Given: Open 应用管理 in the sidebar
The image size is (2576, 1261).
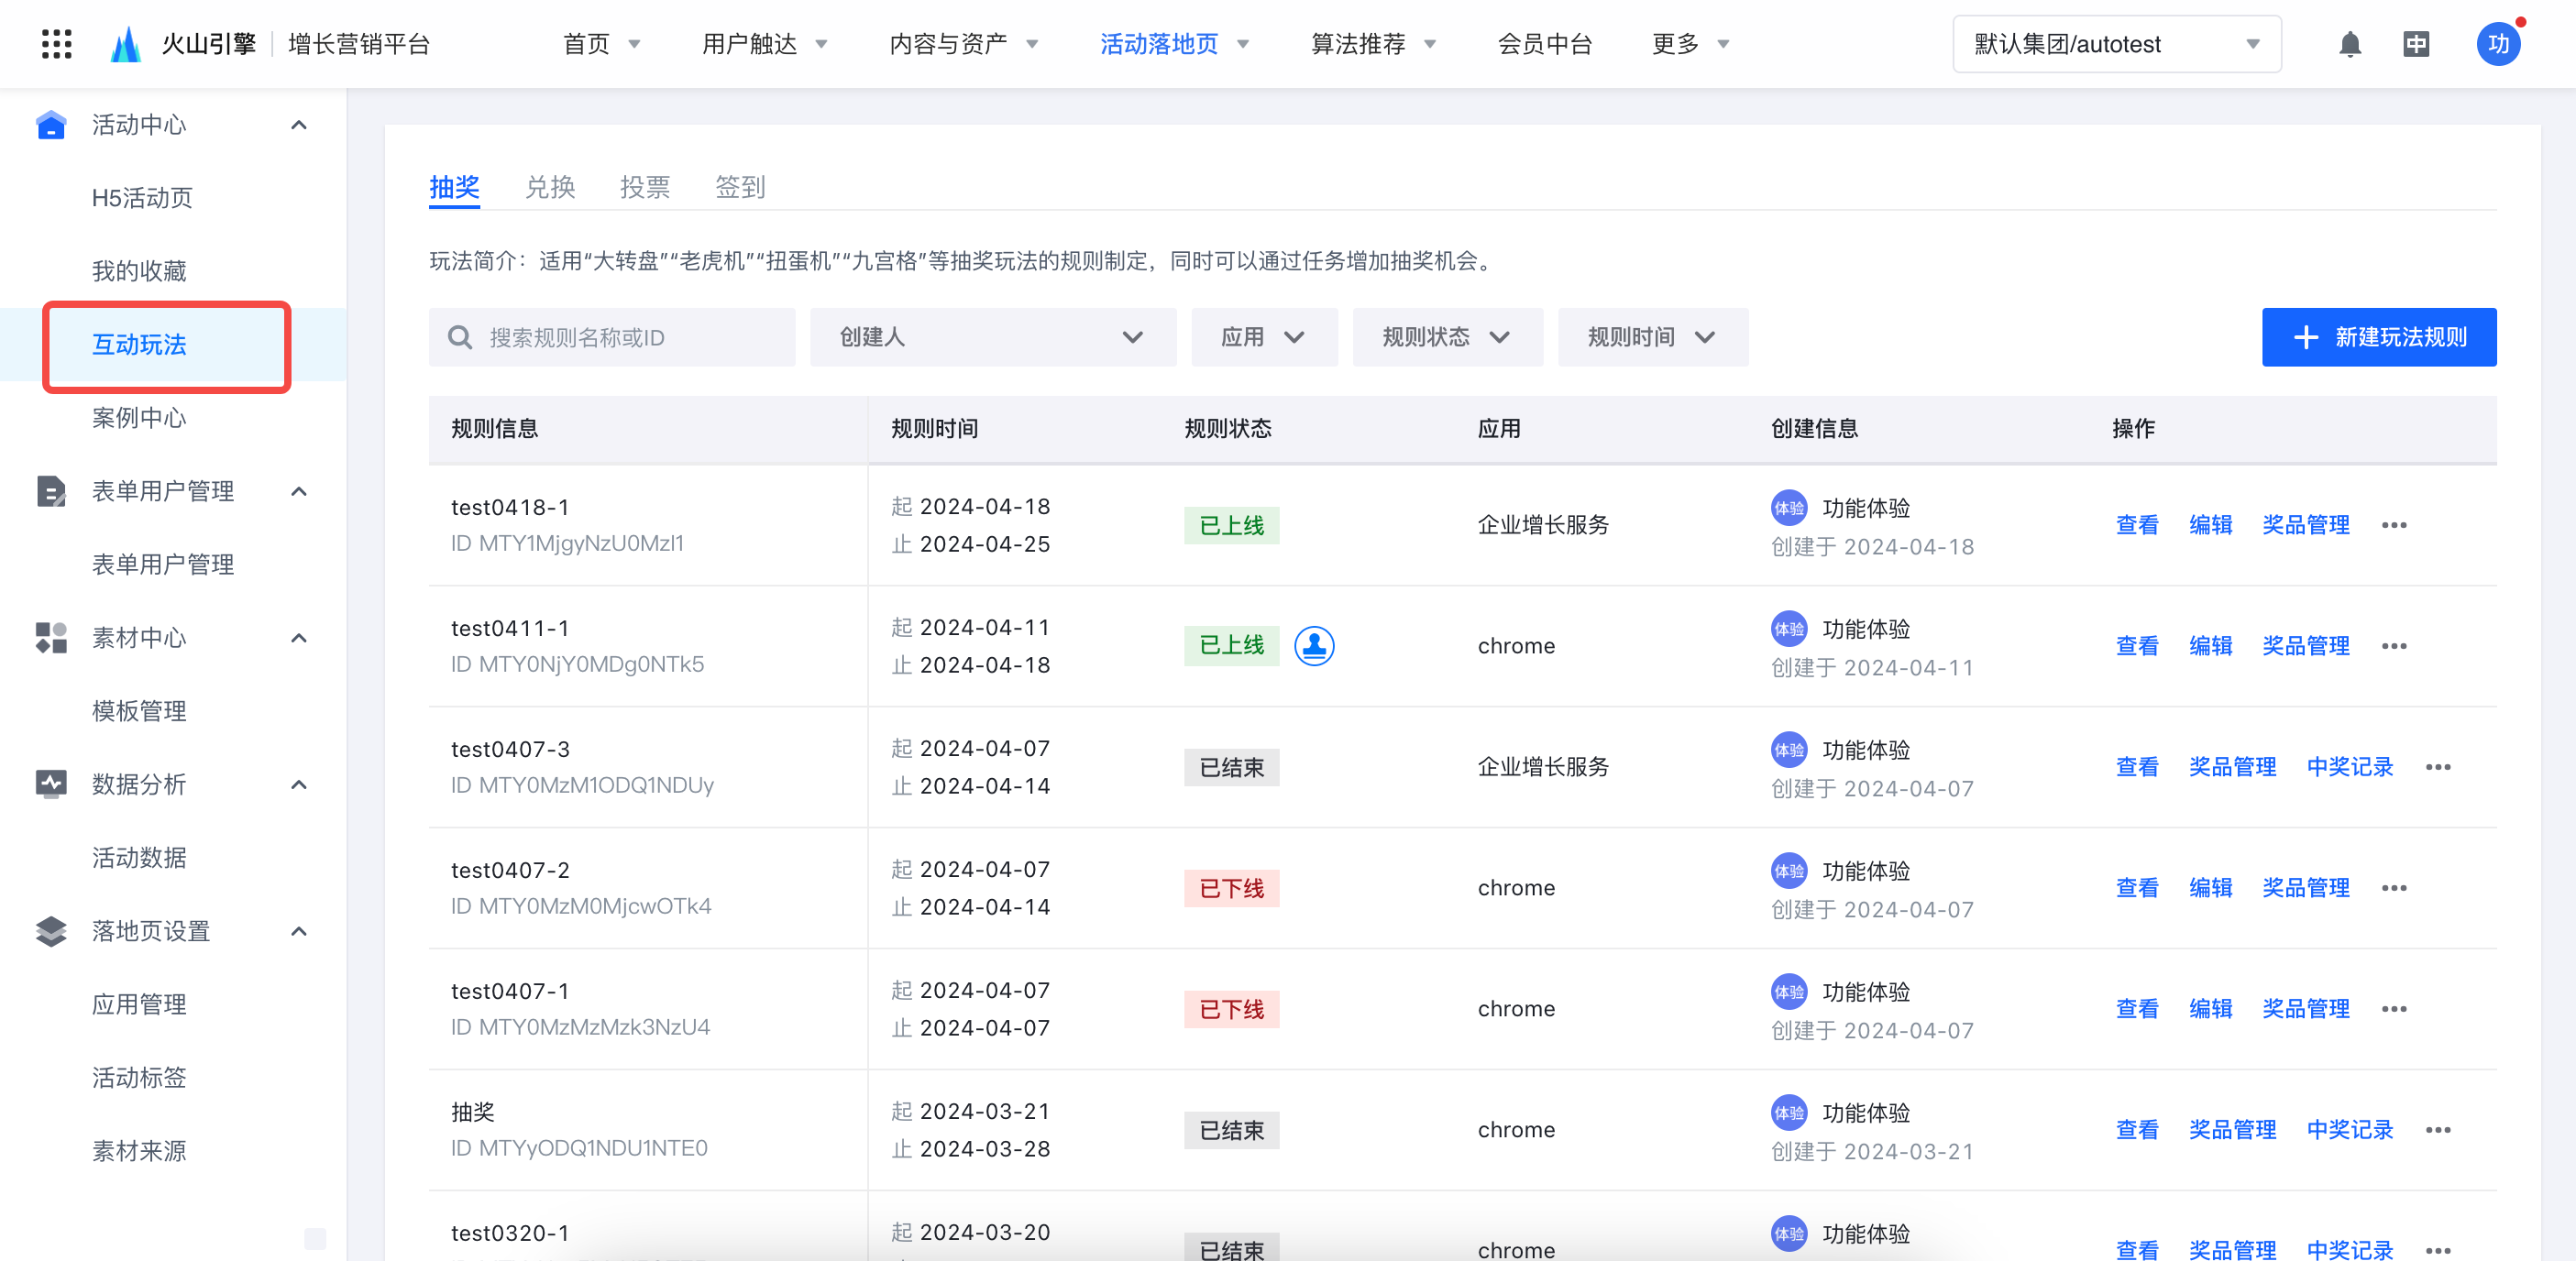Looking at the screenshot, I should [139, 1004].
